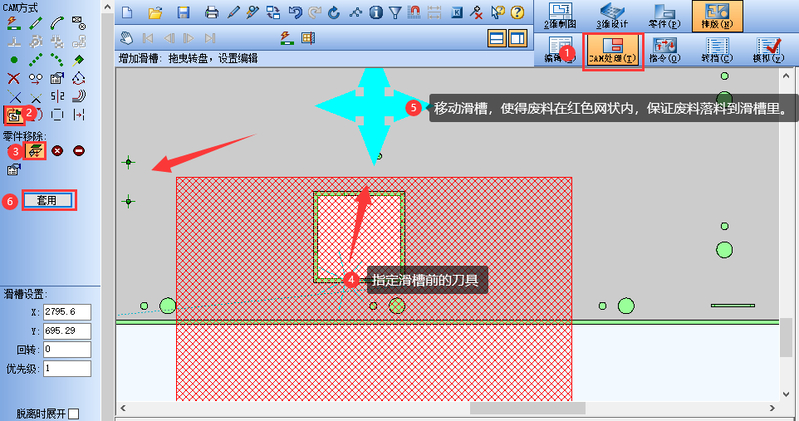Click the blue K square toolbar icon
The width and height of the screenshot is (799, 421).
click(x=457, y=13)
